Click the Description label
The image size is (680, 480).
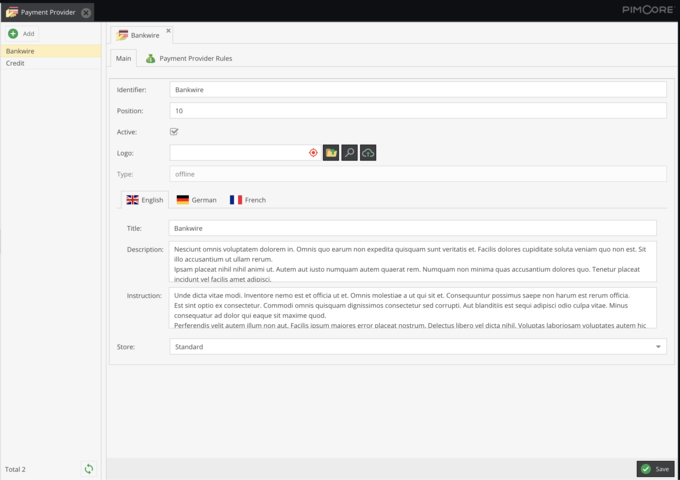[145, 249]
